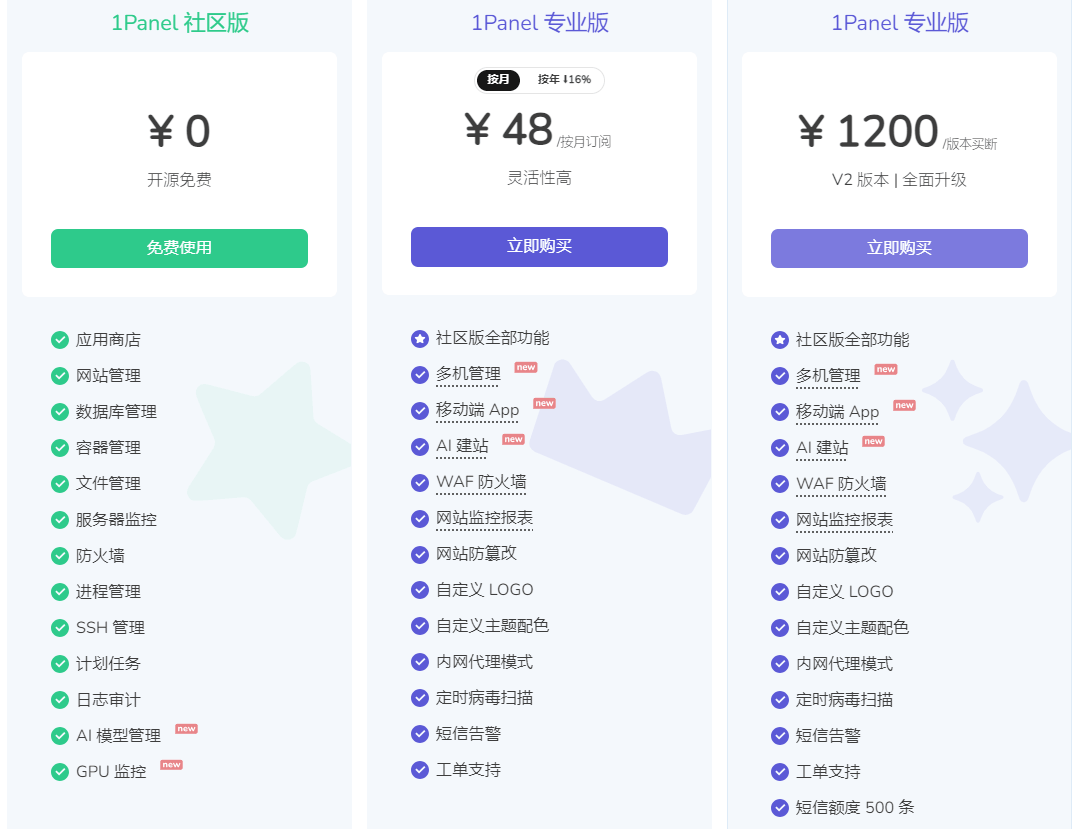Viewport: 1076px width, 829px height.
Task: Click the new badge next to AI 模型管理
Action: (x=186, y=729)
